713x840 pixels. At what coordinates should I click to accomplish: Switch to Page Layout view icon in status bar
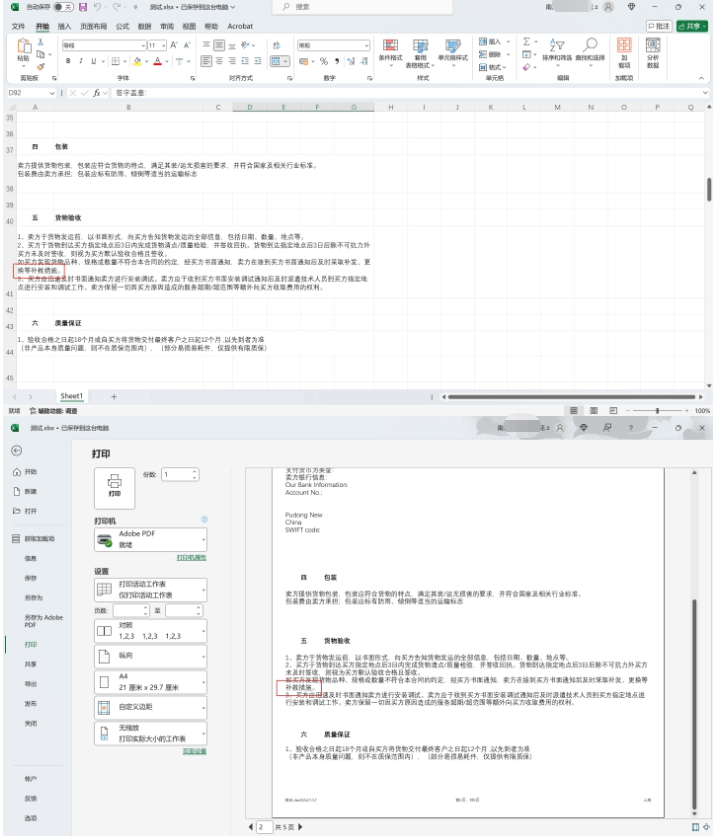(594, 411)
